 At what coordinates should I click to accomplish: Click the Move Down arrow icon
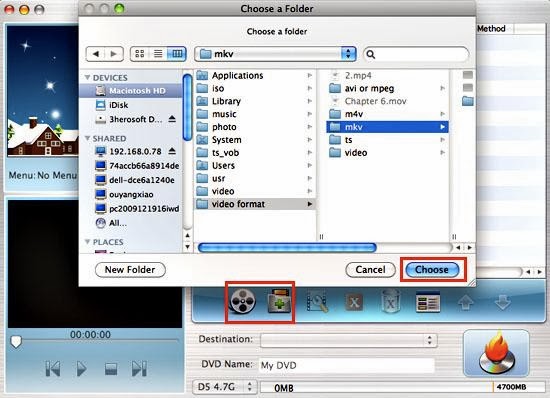(502, 302)
